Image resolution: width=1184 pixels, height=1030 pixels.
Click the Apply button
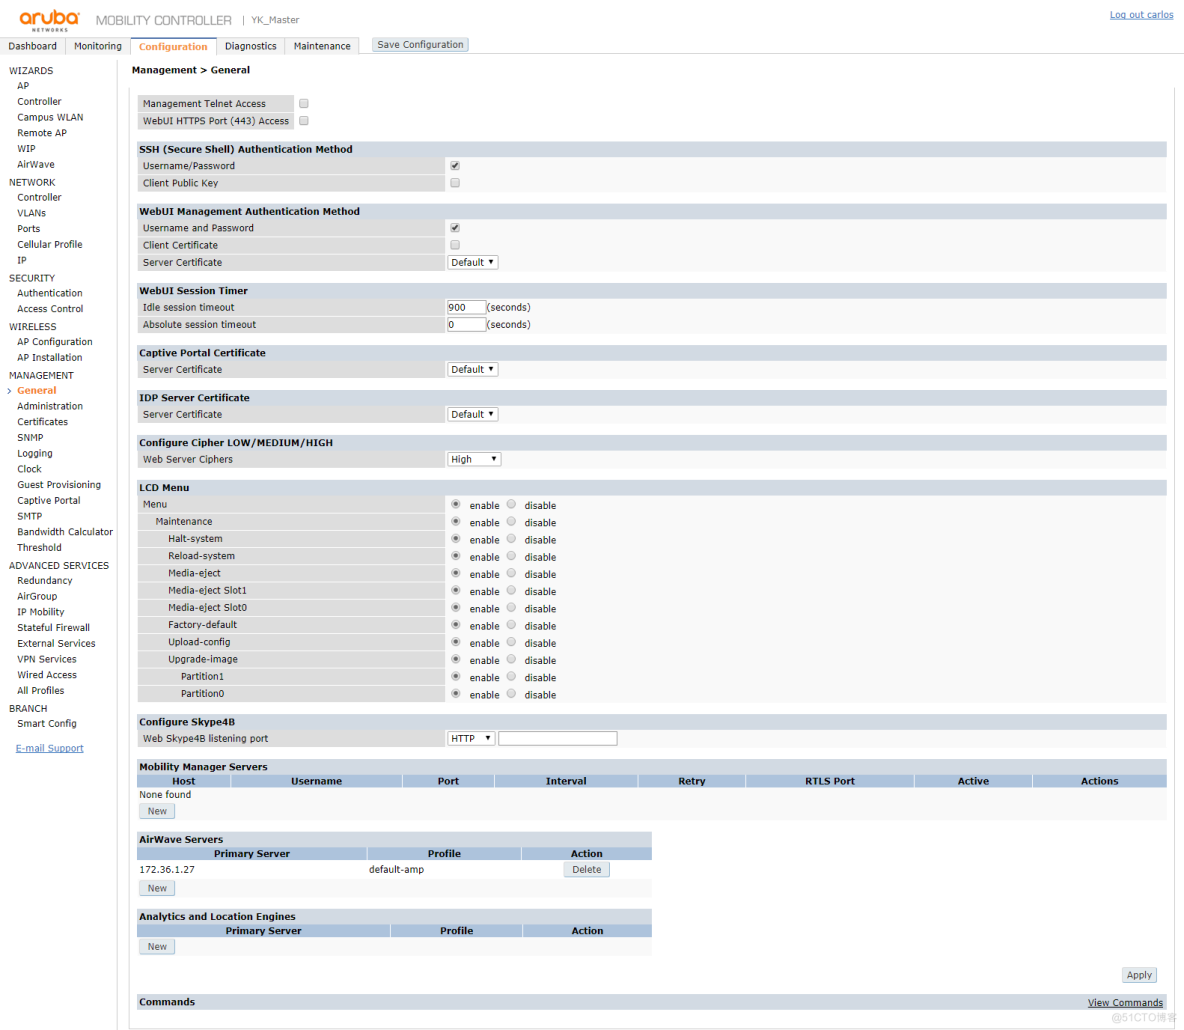(x=1139, y=975)
